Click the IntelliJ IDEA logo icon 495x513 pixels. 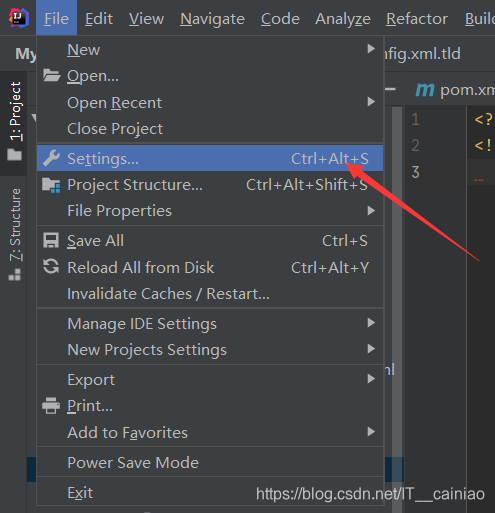click(19, 18)
